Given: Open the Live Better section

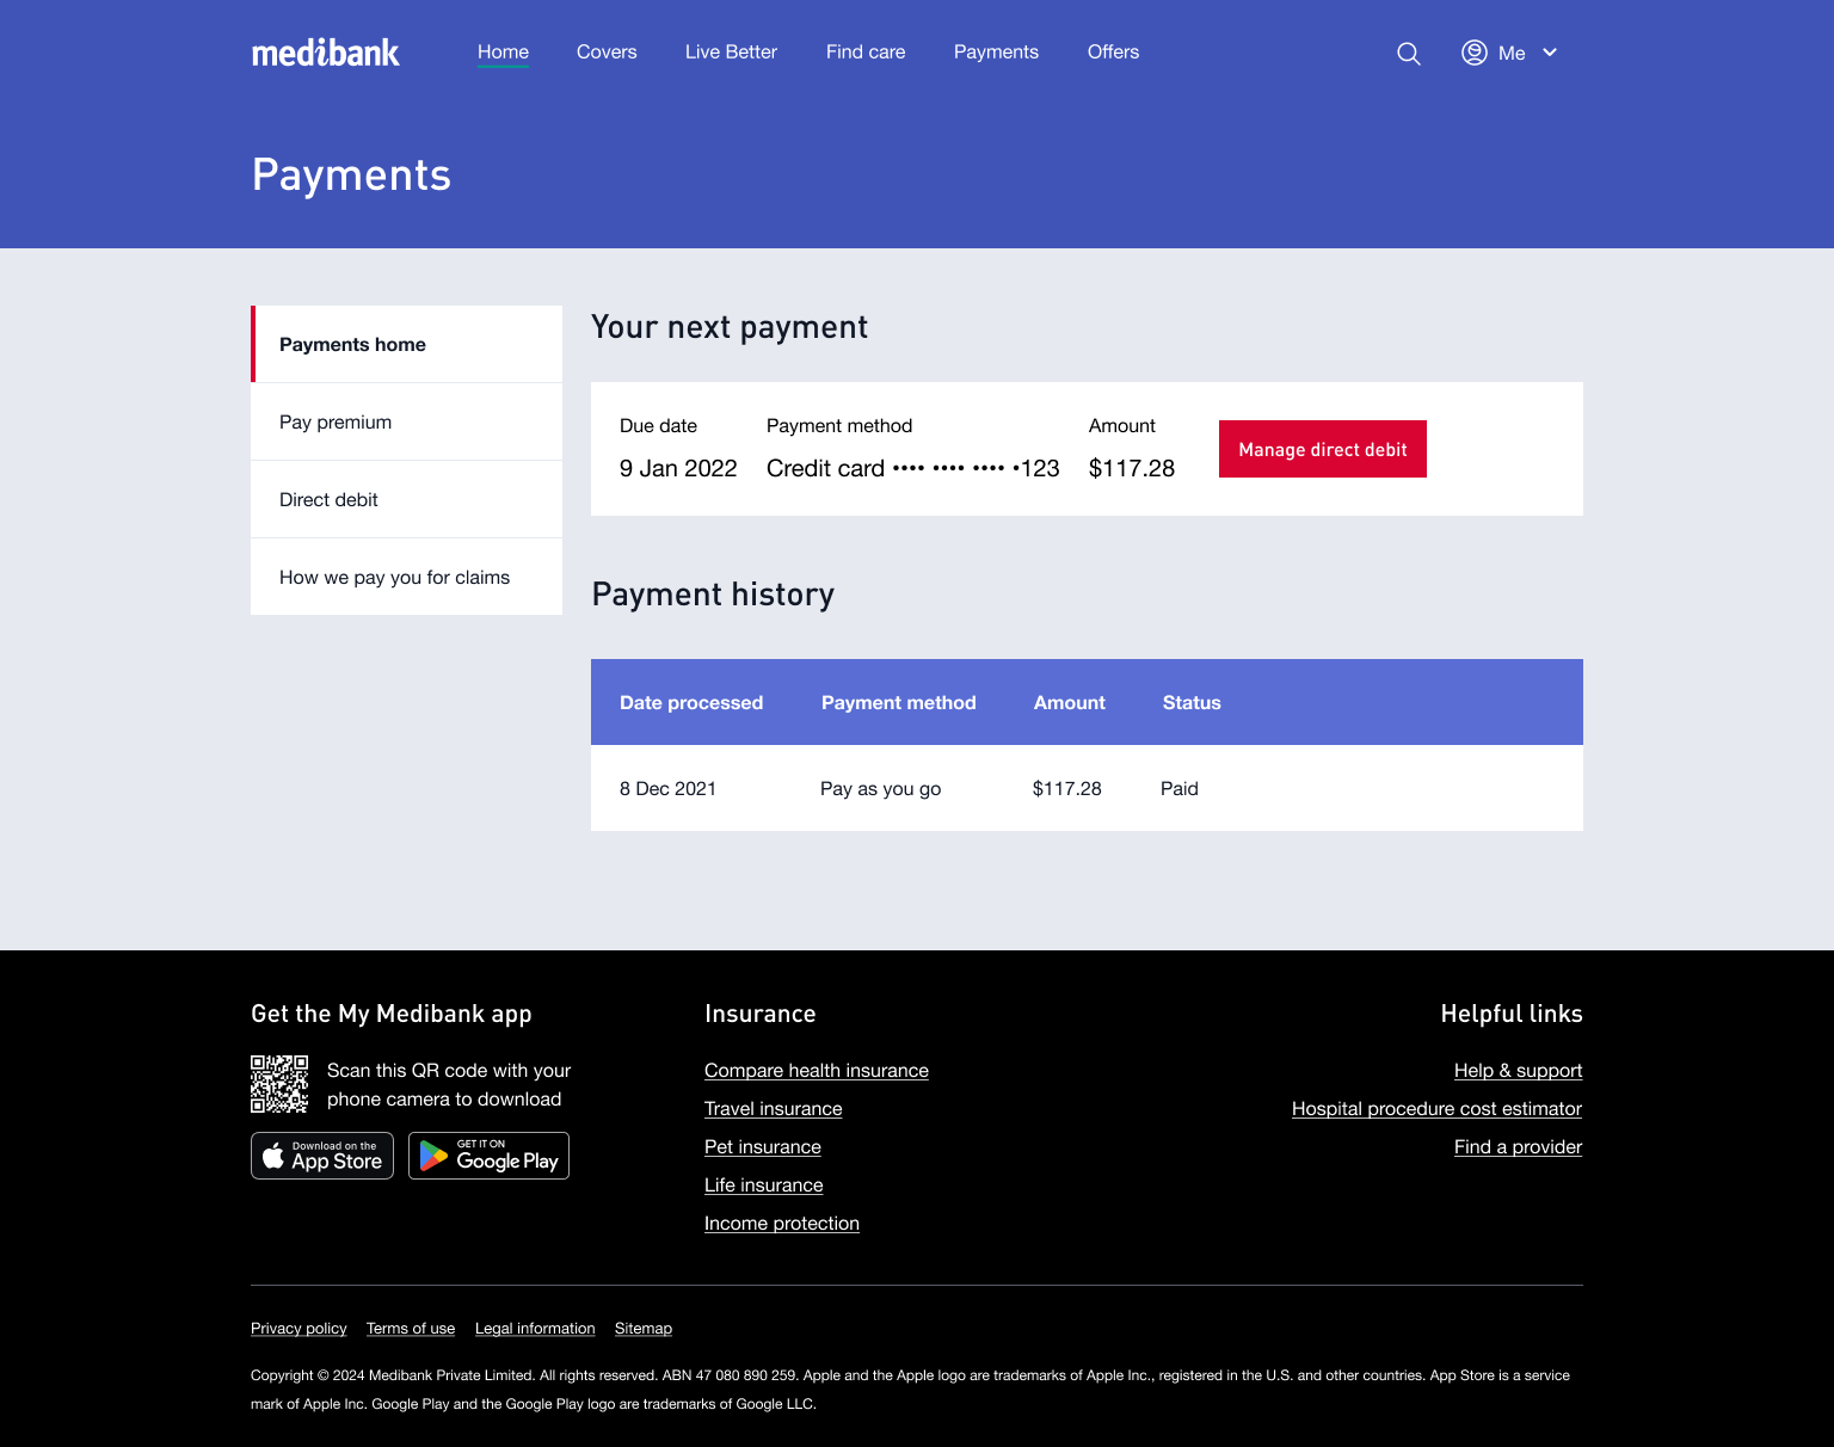Looking at the screenshot, I should point(731,52).
